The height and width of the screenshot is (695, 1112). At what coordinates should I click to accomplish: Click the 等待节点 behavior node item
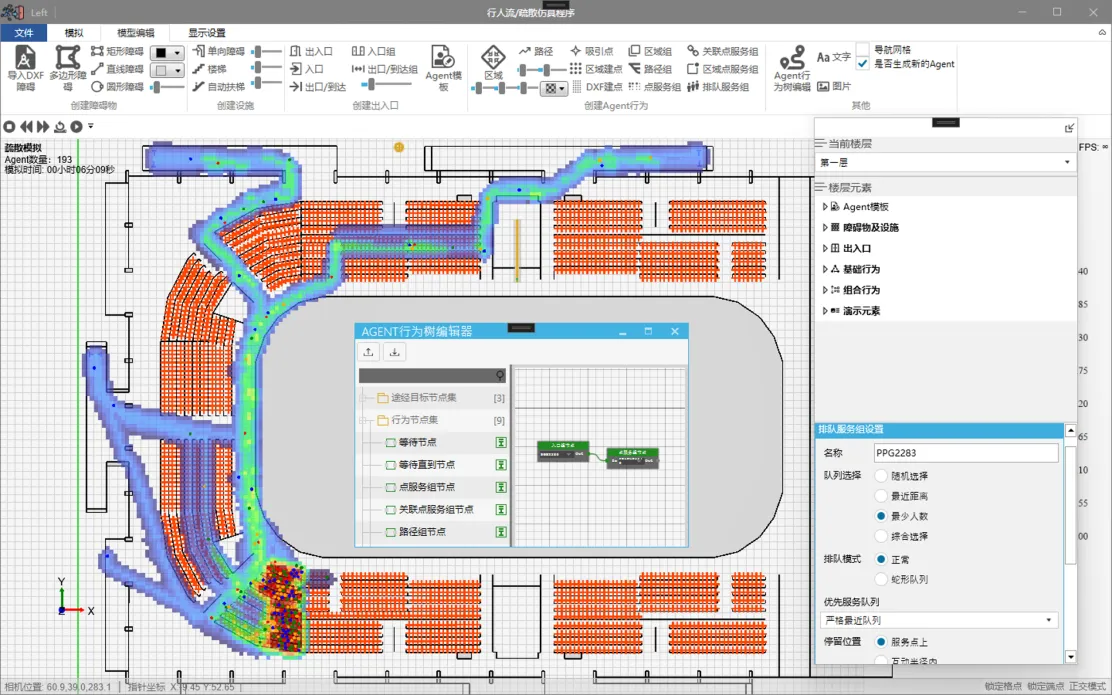point(417,442)
